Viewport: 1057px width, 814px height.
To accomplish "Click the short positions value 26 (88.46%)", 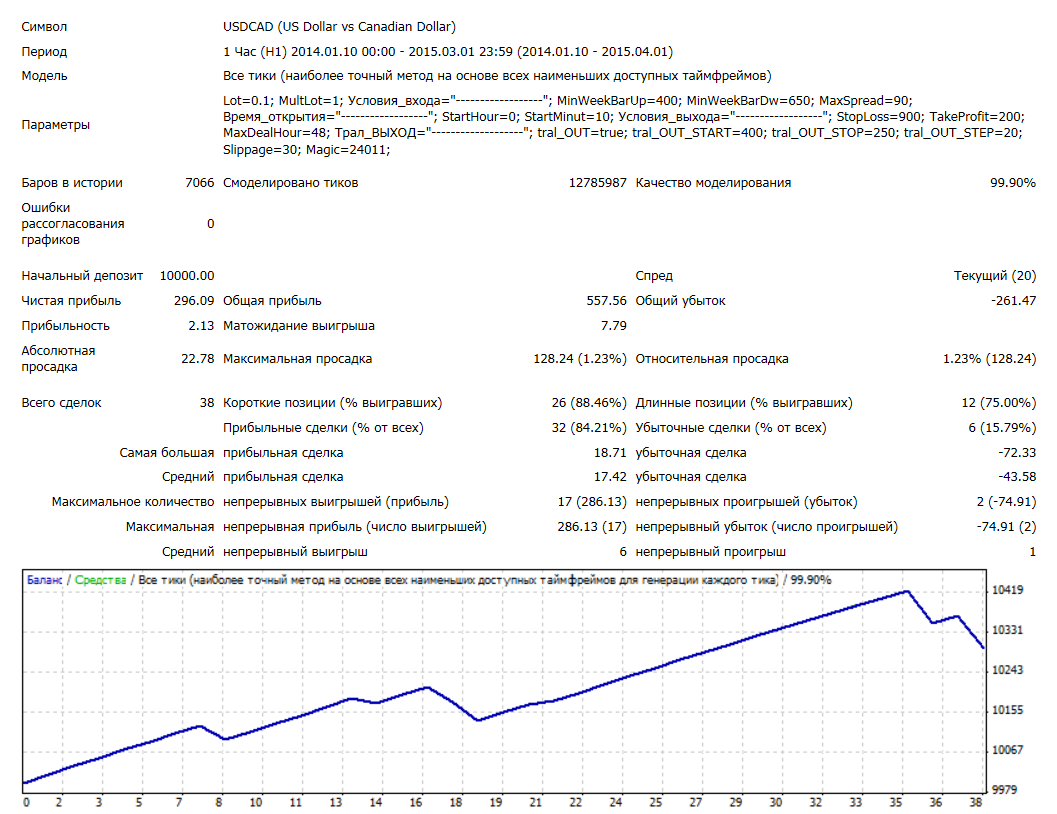I will [x=589, y=402].
